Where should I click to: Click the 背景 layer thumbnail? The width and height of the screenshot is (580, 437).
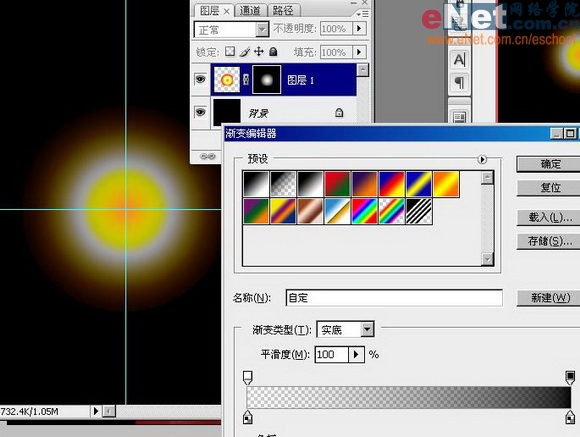click(x=227, y=112)
